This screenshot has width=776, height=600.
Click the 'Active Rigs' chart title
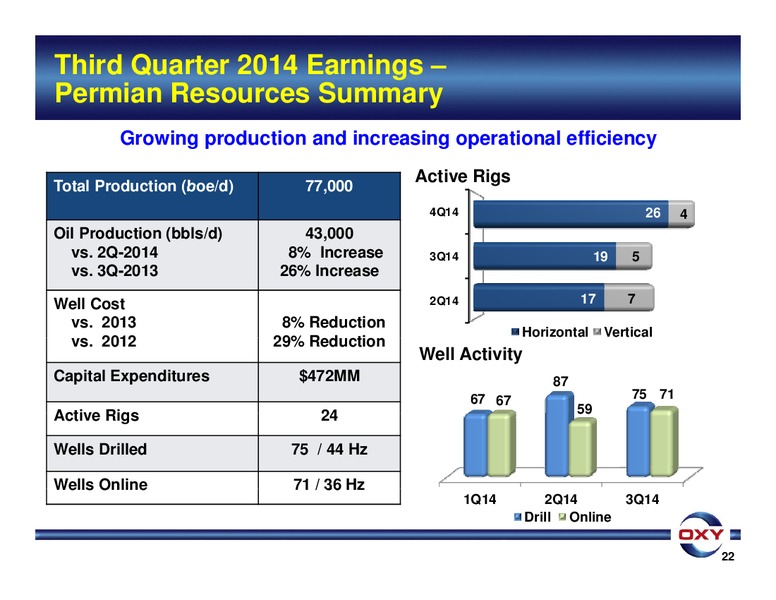click(x=462, y=176)
